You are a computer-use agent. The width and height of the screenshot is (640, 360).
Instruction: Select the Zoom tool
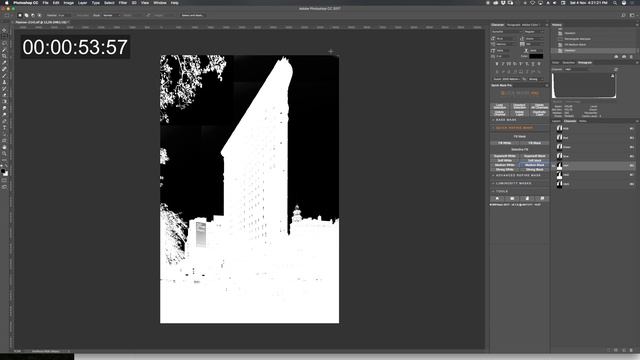click(x=4, y=154)
